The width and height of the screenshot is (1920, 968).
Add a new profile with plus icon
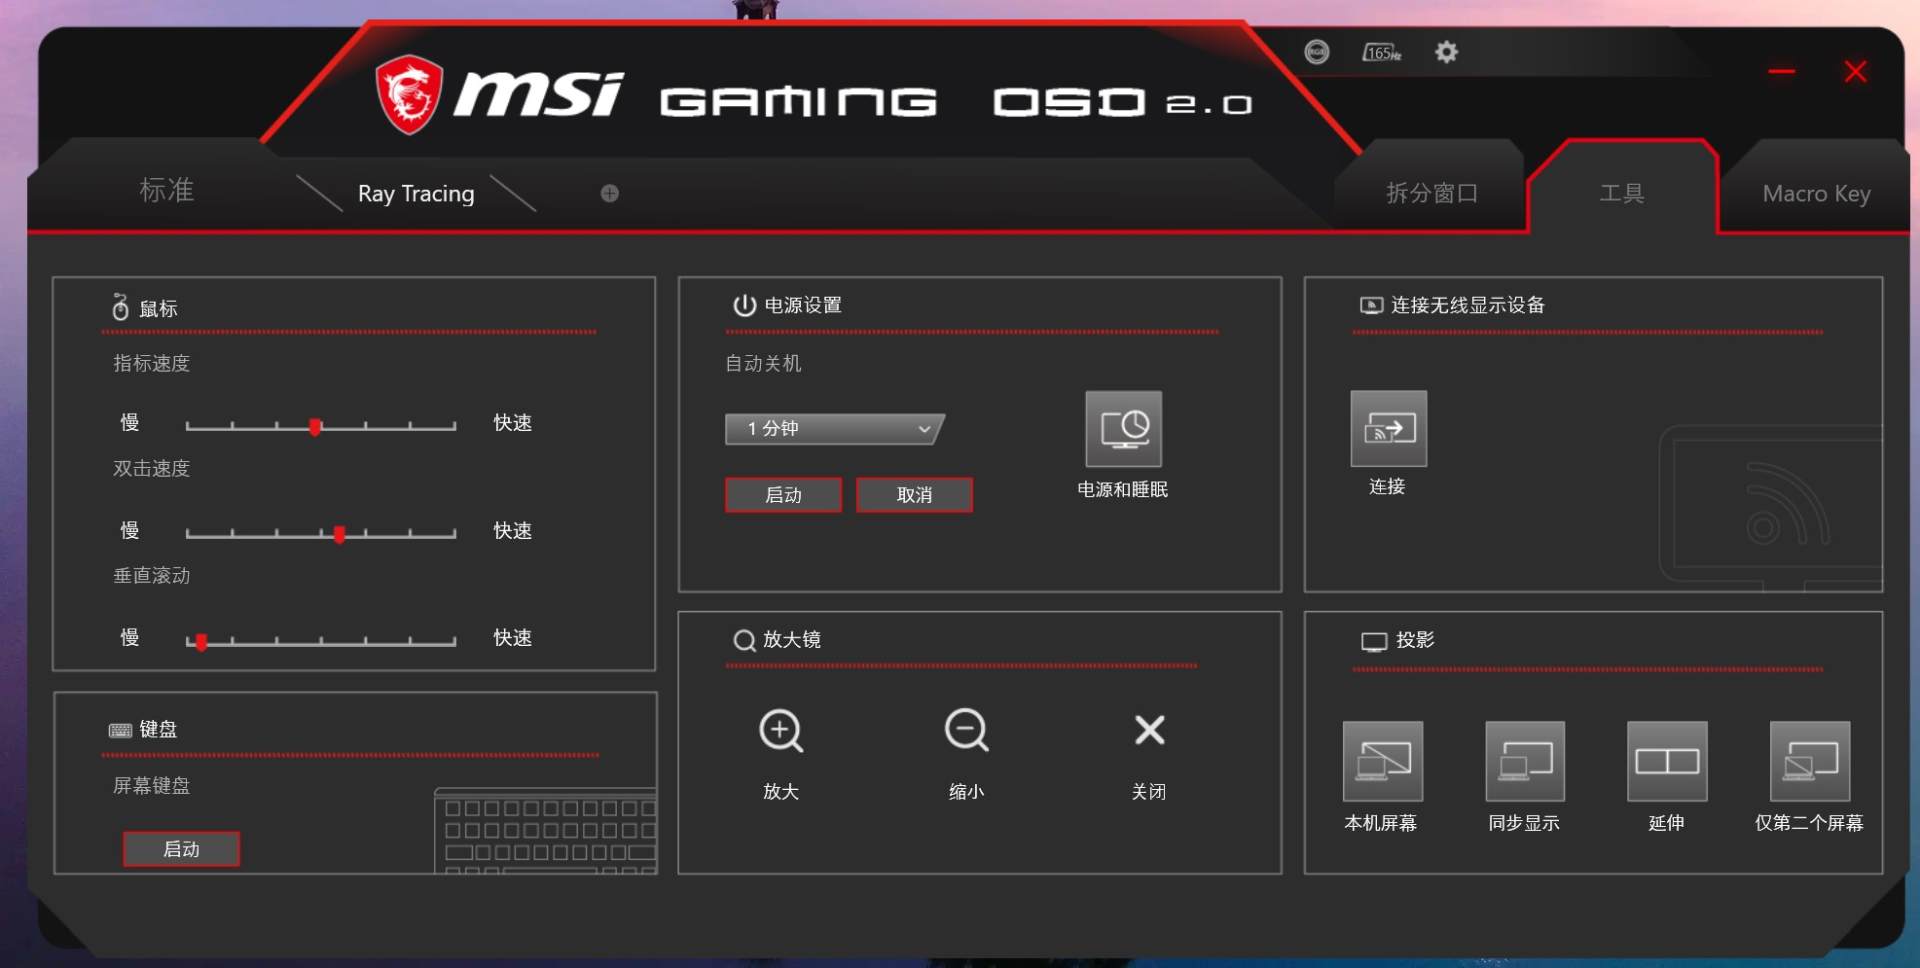coord(610,193)
